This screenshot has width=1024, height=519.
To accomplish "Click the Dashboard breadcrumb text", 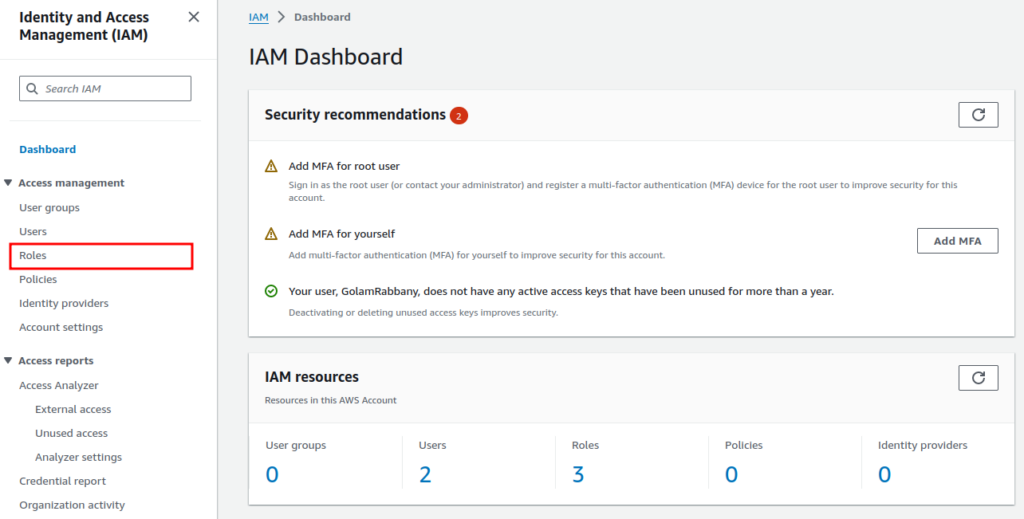I will 322,17.
